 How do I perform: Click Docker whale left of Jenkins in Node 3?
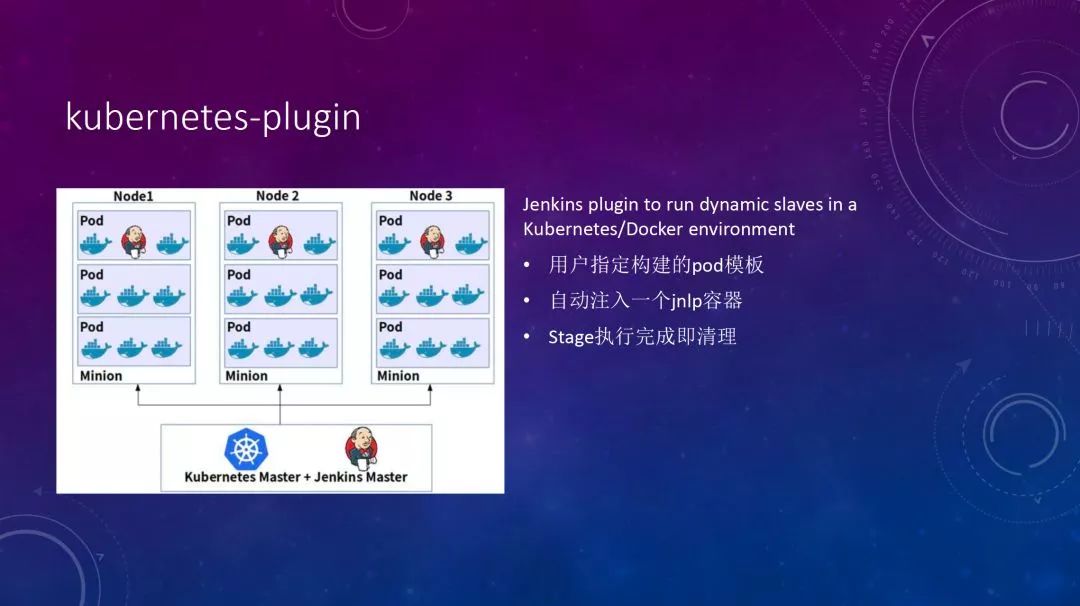tap(395, 243)
